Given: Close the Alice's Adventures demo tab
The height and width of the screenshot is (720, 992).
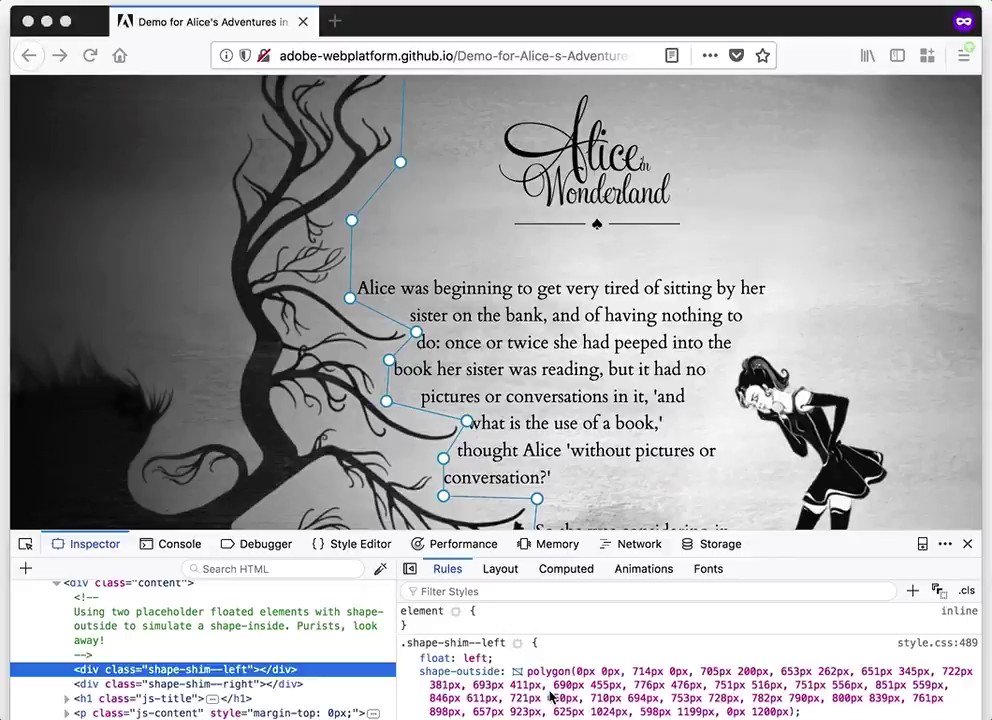Looking at the screenshot, I should [x=303, y=22].
